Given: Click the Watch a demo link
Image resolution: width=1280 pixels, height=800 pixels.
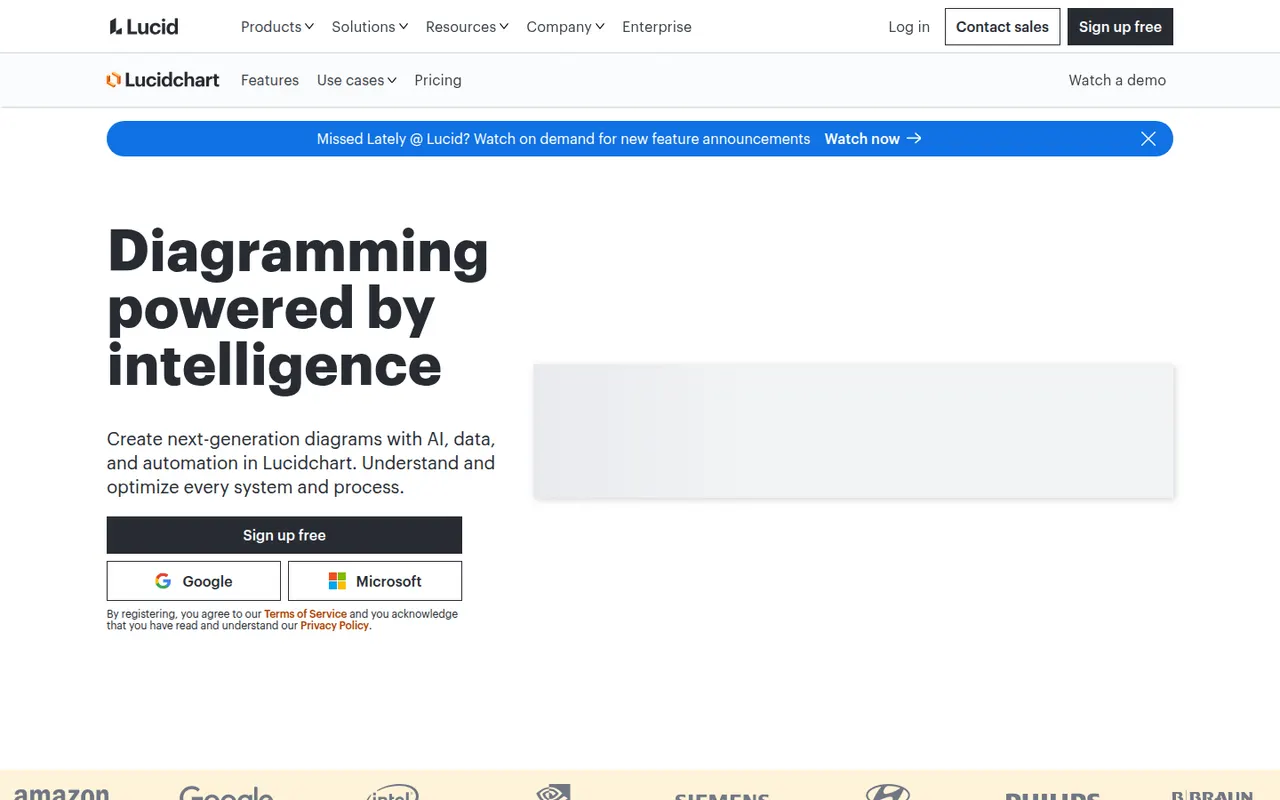Looking at the screenshot, I should tap(1117, 80).
